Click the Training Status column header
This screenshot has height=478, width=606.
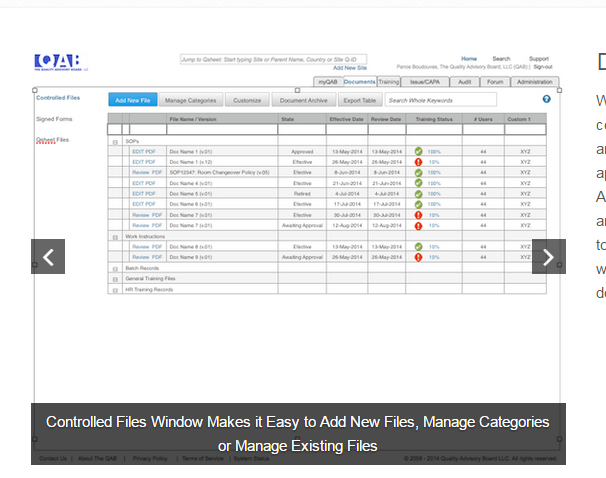(x=434, y=119)
